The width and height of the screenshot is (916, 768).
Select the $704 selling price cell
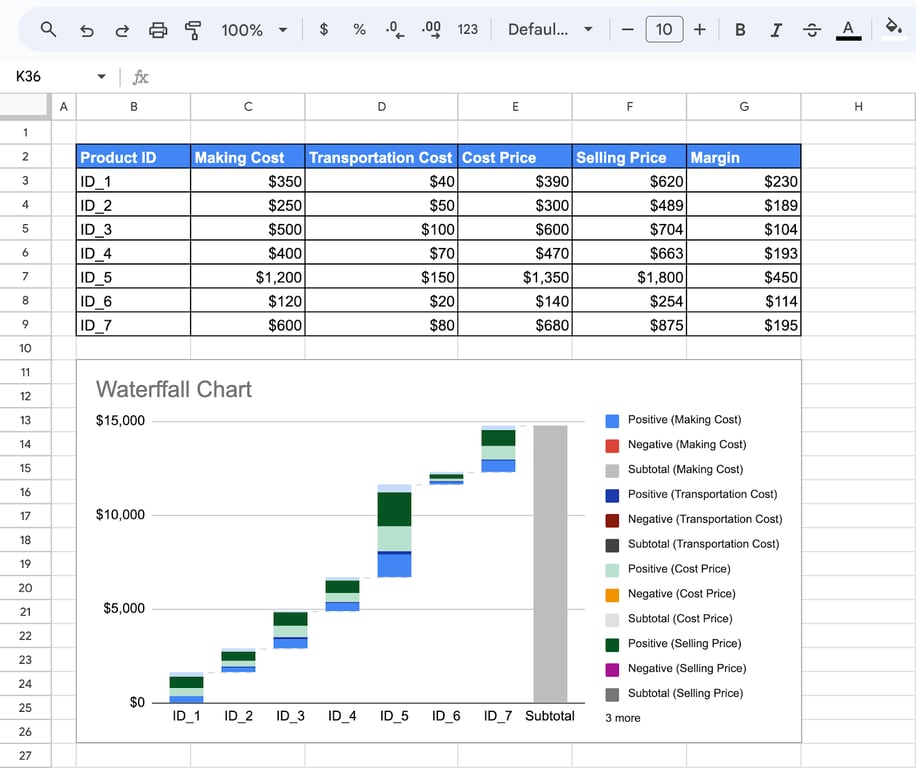point(629,228)
